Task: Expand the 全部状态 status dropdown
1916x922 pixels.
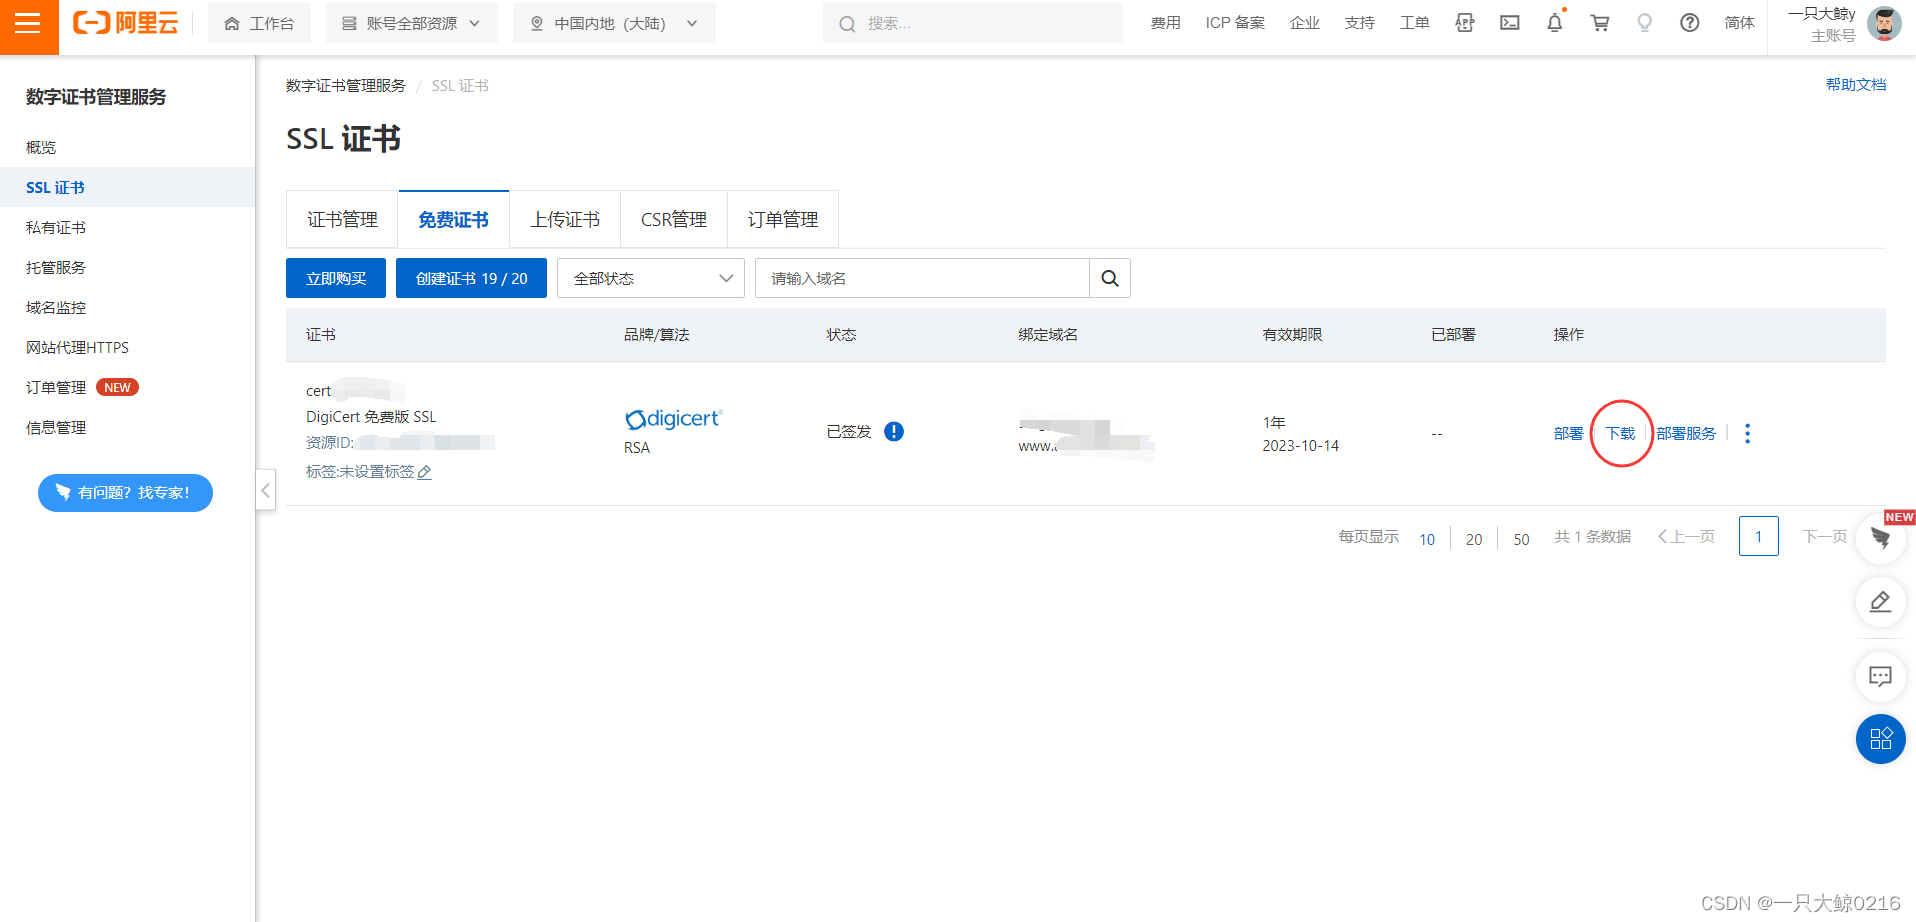Action: (651, 278)
